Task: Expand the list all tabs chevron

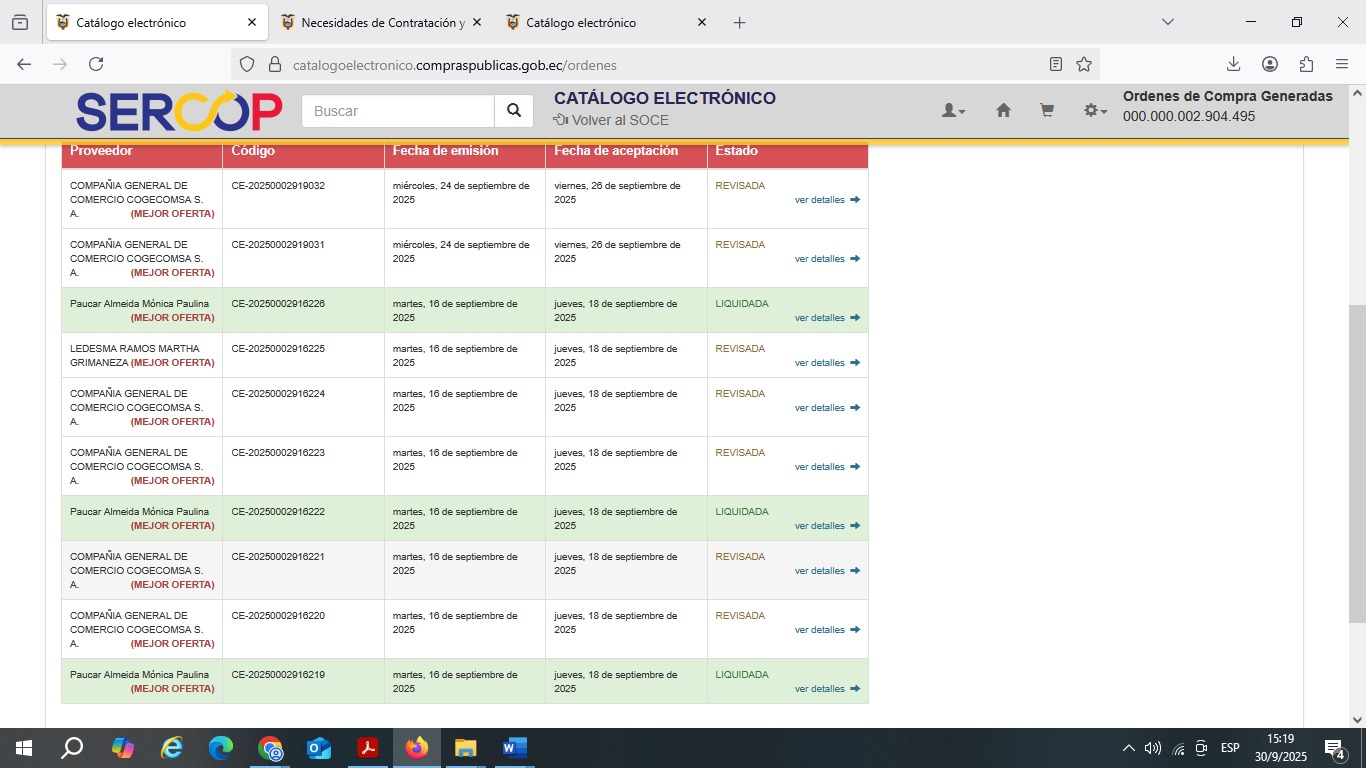Action: point(1167,22)
